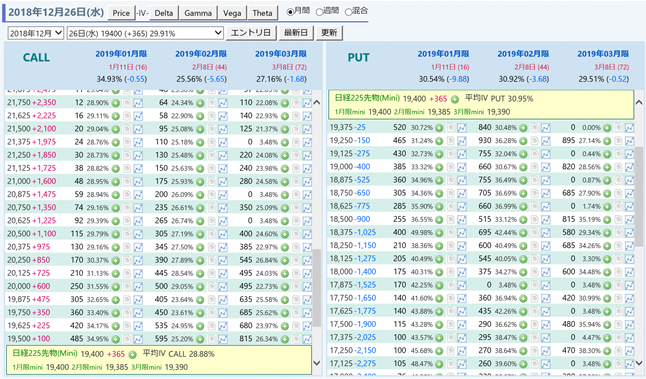646x379 pixels.
Task: Open chart icon for CALL 19,875 January column
Action: click(x=138, y=300)
